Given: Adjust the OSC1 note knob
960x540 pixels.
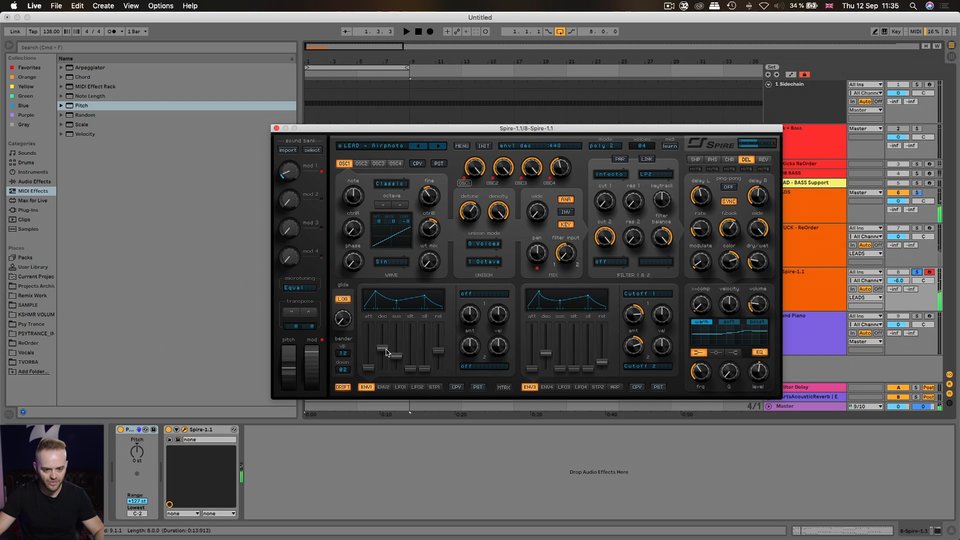Looking at the screenshot, I should pyautogui.click(x=353, y=196).
